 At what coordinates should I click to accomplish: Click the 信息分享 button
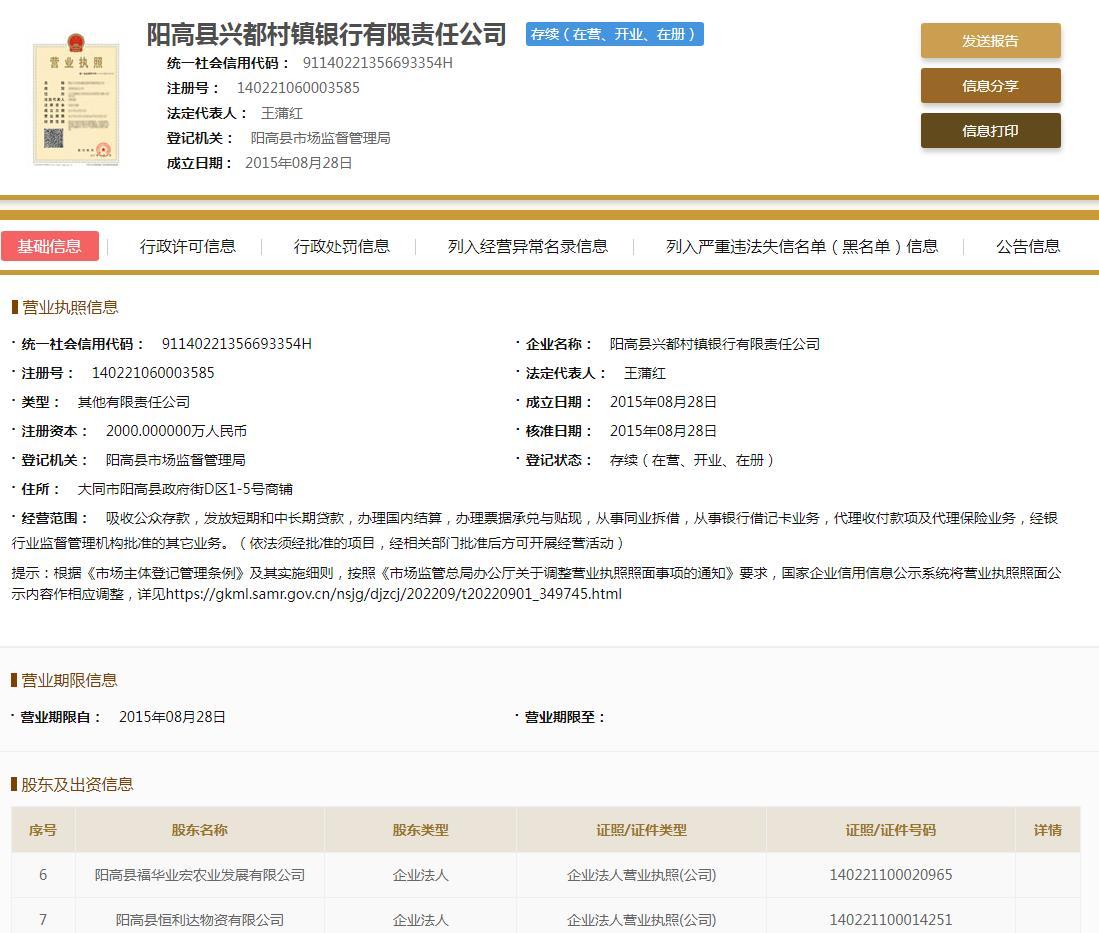pos(989,86)
